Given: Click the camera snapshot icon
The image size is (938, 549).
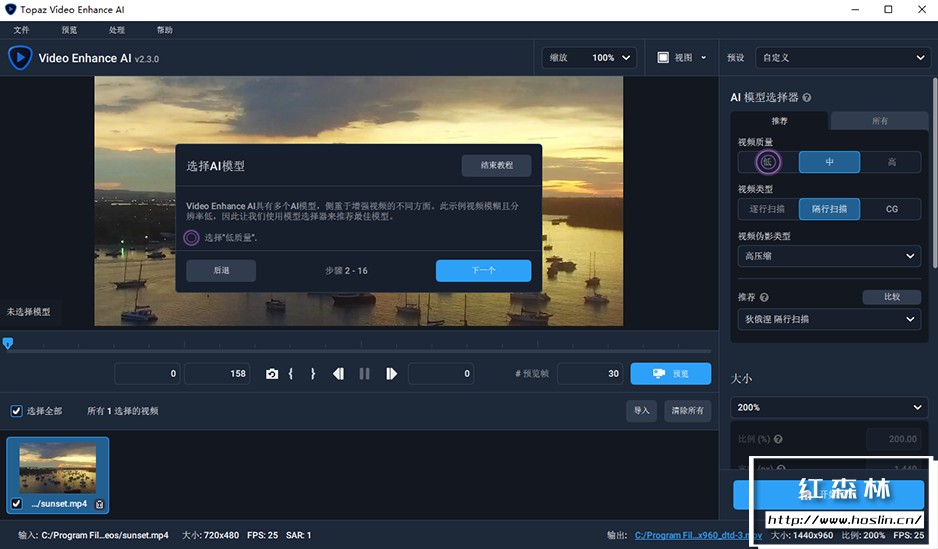Looking at the screenshot, I should 272,374.
